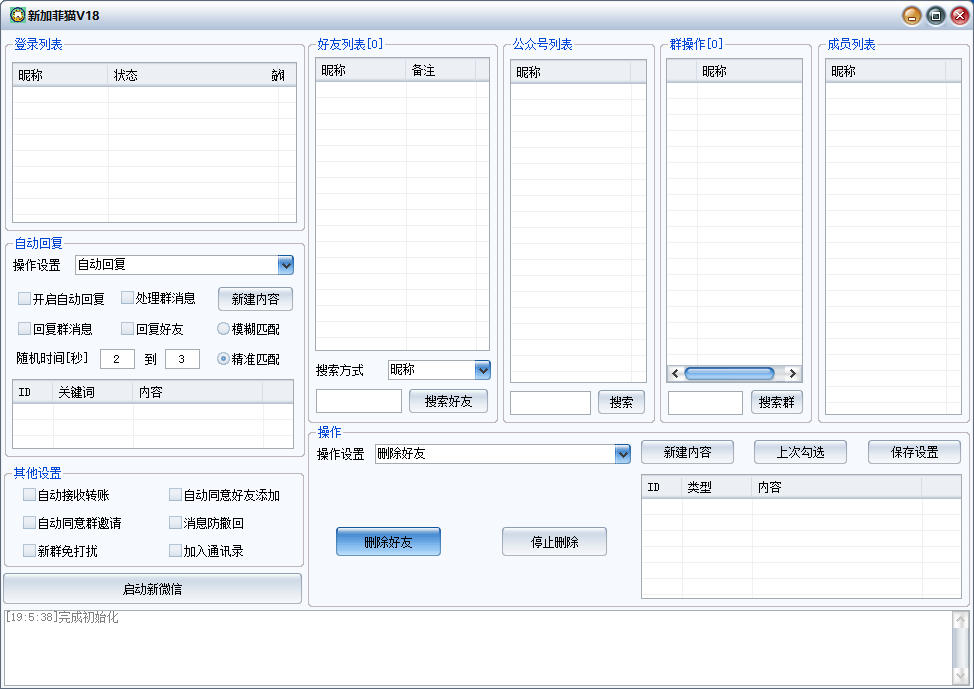Open the 删除好友 operation settings dropdown

coord(622,454)
